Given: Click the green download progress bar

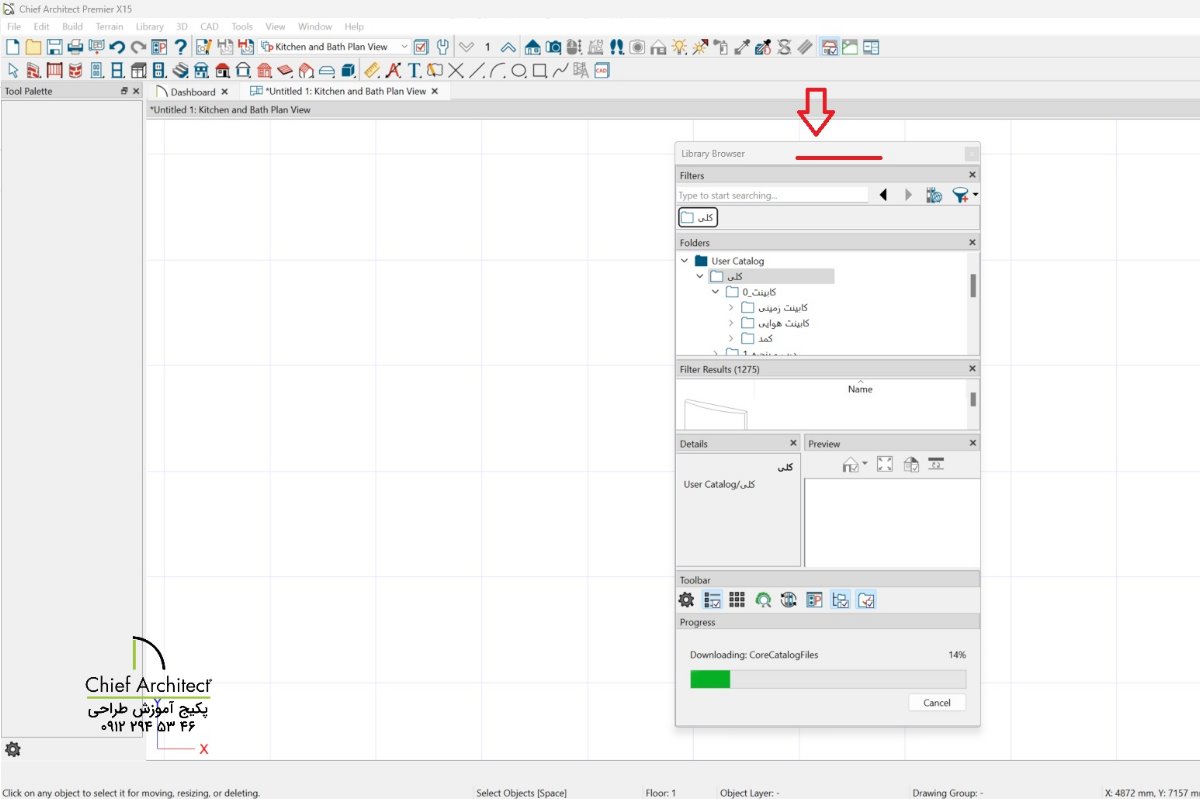Looking at the screenshot, I should pos(710,679).
